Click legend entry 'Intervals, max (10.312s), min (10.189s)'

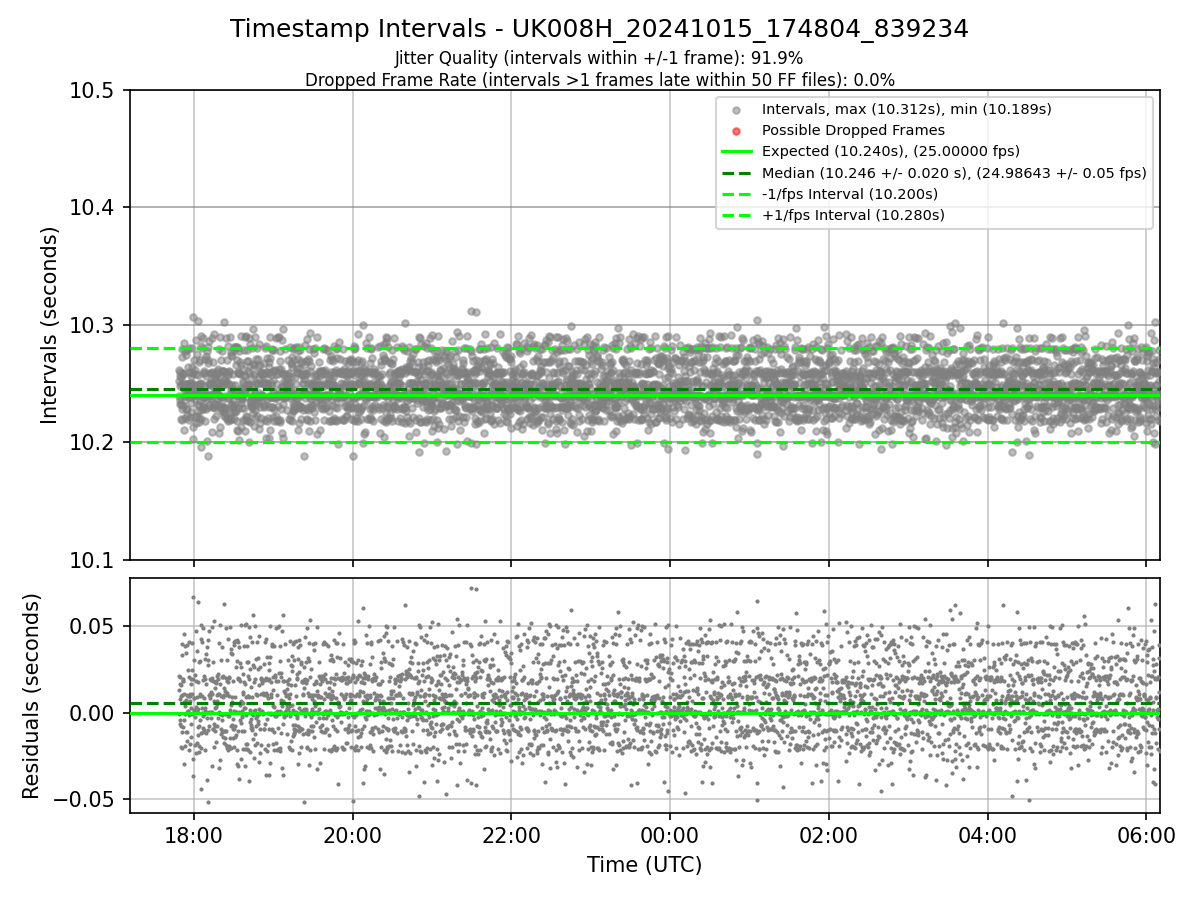click(x=906, y=109)
